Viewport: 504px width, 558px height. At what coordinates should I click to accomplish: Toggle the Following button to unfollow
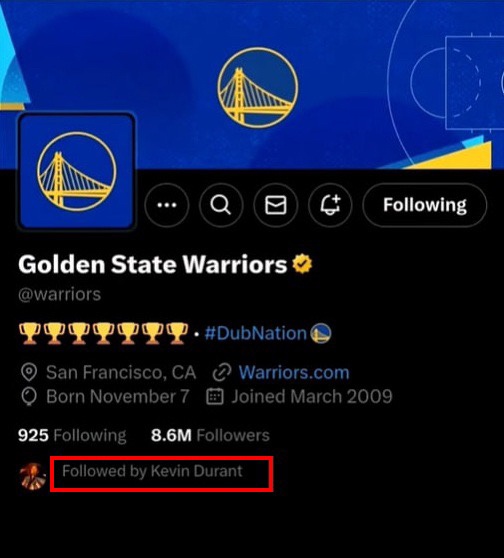tap(425, 205)
